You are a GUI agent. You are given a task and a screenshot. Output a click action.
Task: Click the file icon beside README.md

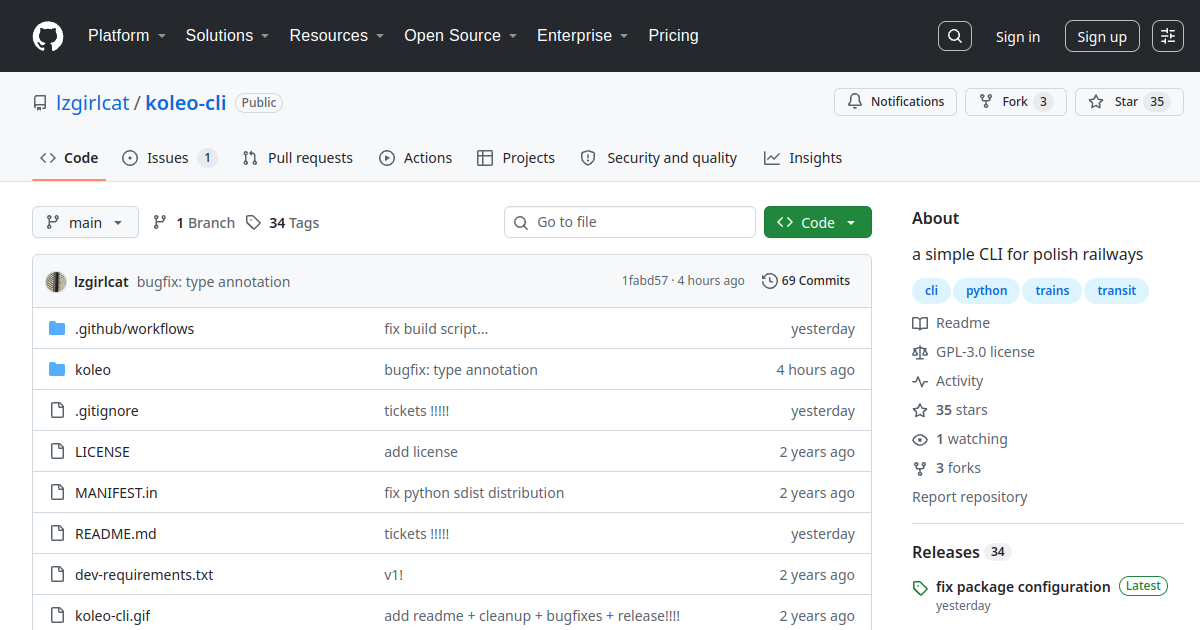(x=57, y=534)
